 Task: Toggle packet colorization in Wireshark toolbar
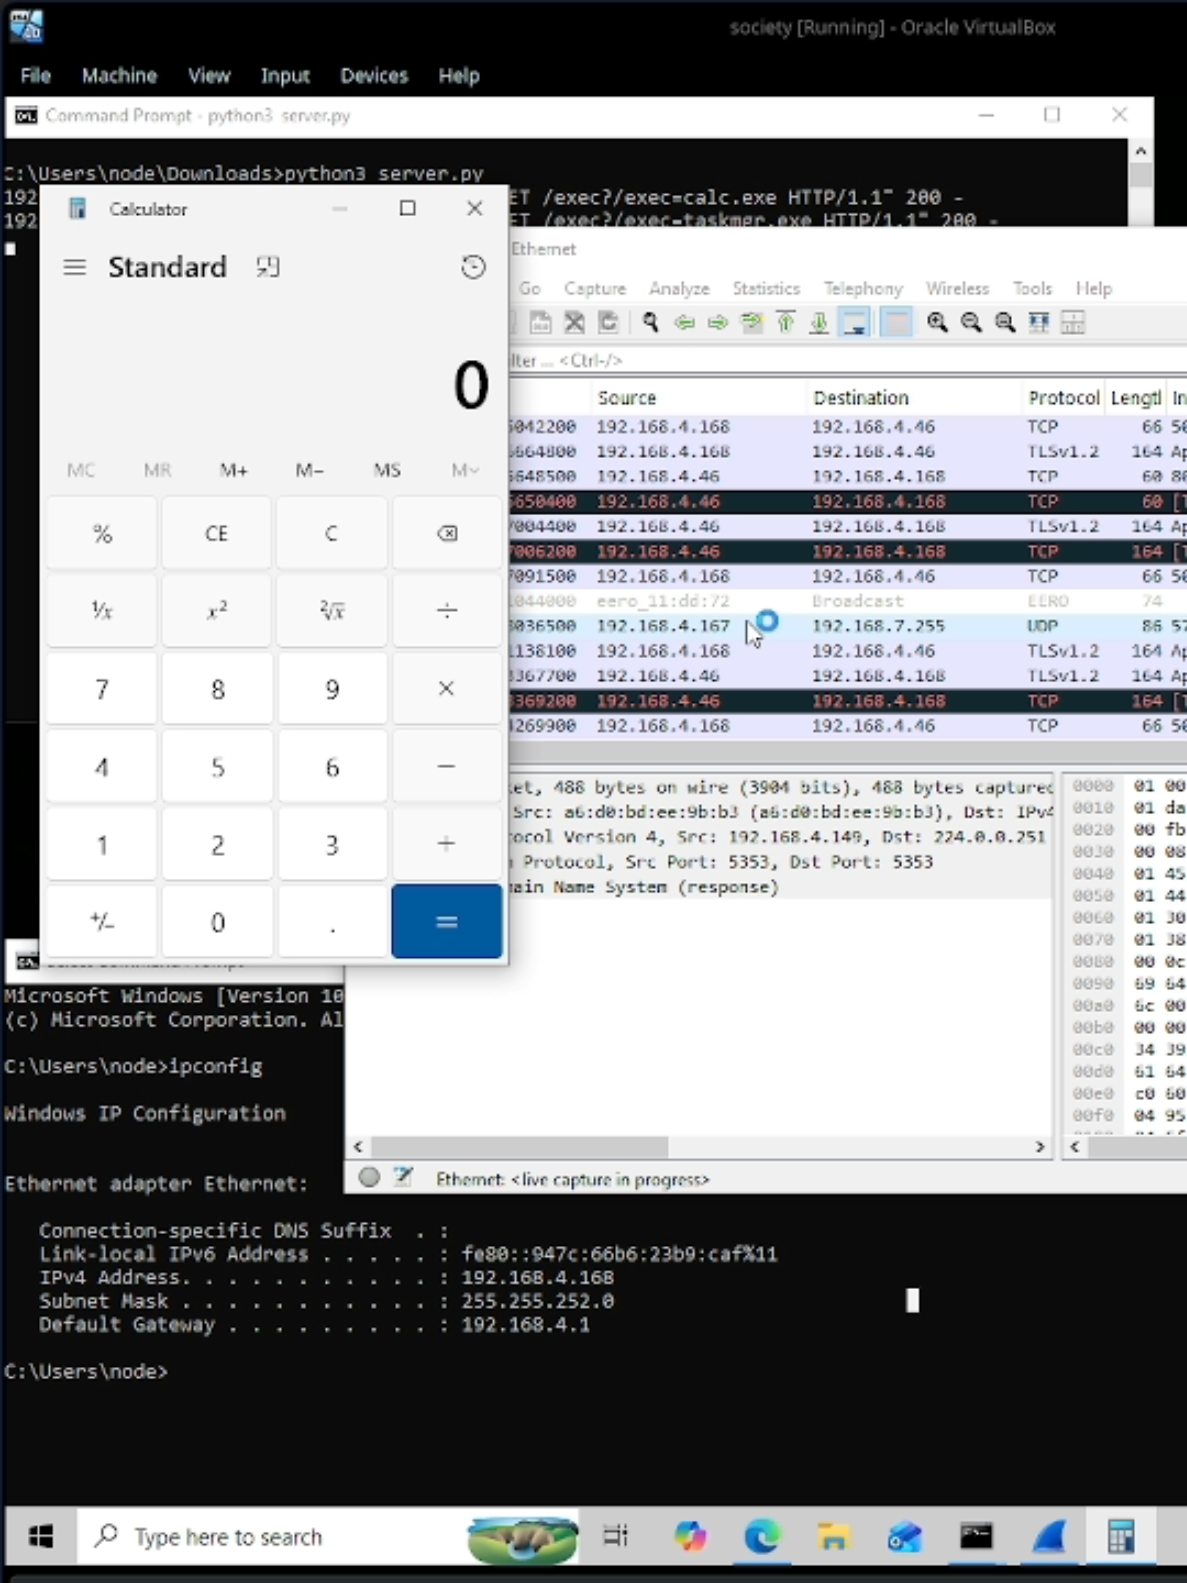pyautogui.click(x=897, y=322)
